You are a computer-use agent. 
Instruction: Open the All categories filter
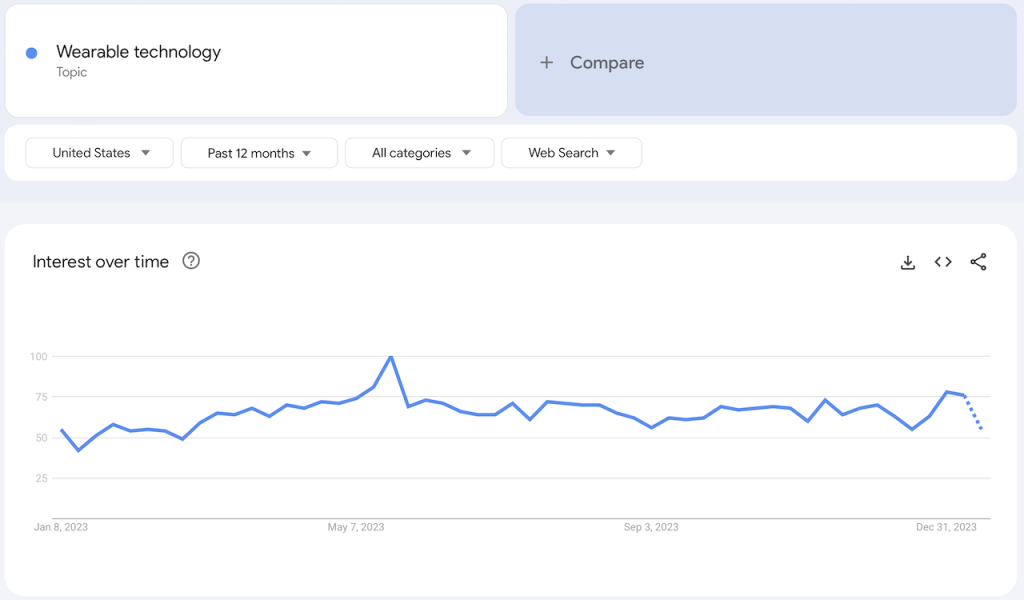pyautogui.click(x=419, y=153)
